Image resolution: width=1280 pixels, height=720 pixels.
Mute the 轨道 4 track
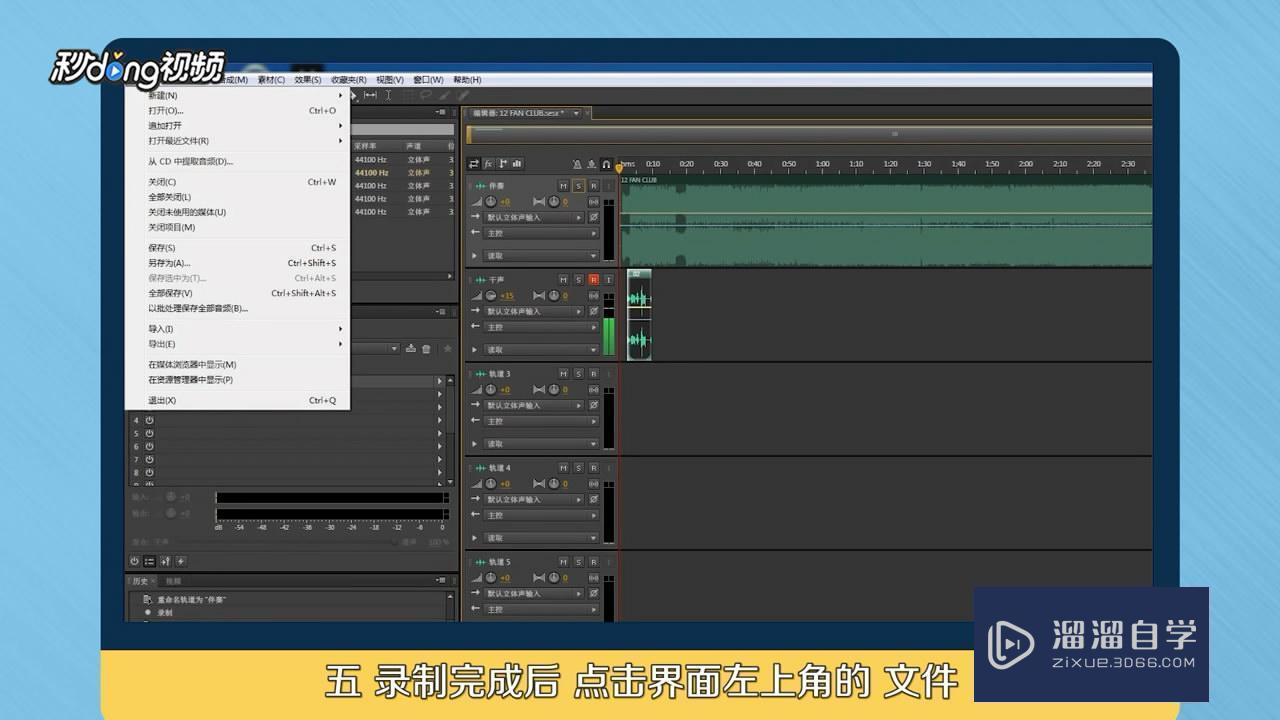coord(563,468)
